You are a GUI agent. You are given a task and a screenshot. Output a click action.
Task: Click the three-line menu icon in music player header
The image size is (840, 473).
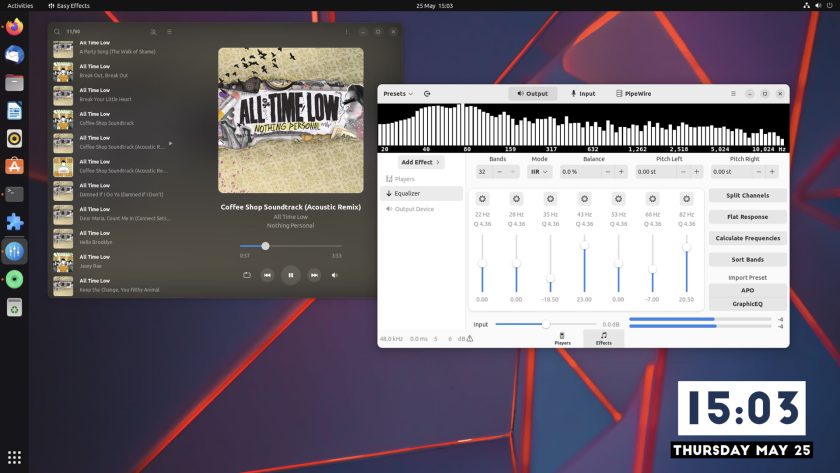(169, 32)
